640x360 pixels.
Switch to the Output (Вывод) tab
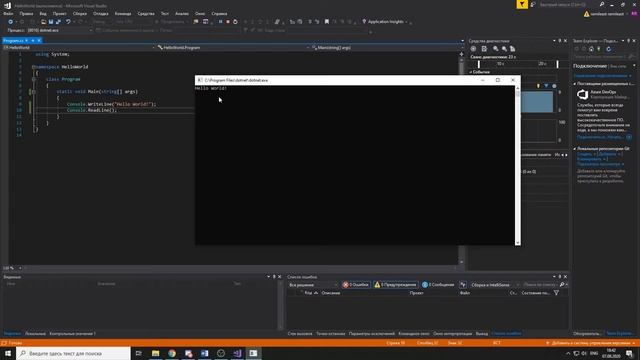482,334
